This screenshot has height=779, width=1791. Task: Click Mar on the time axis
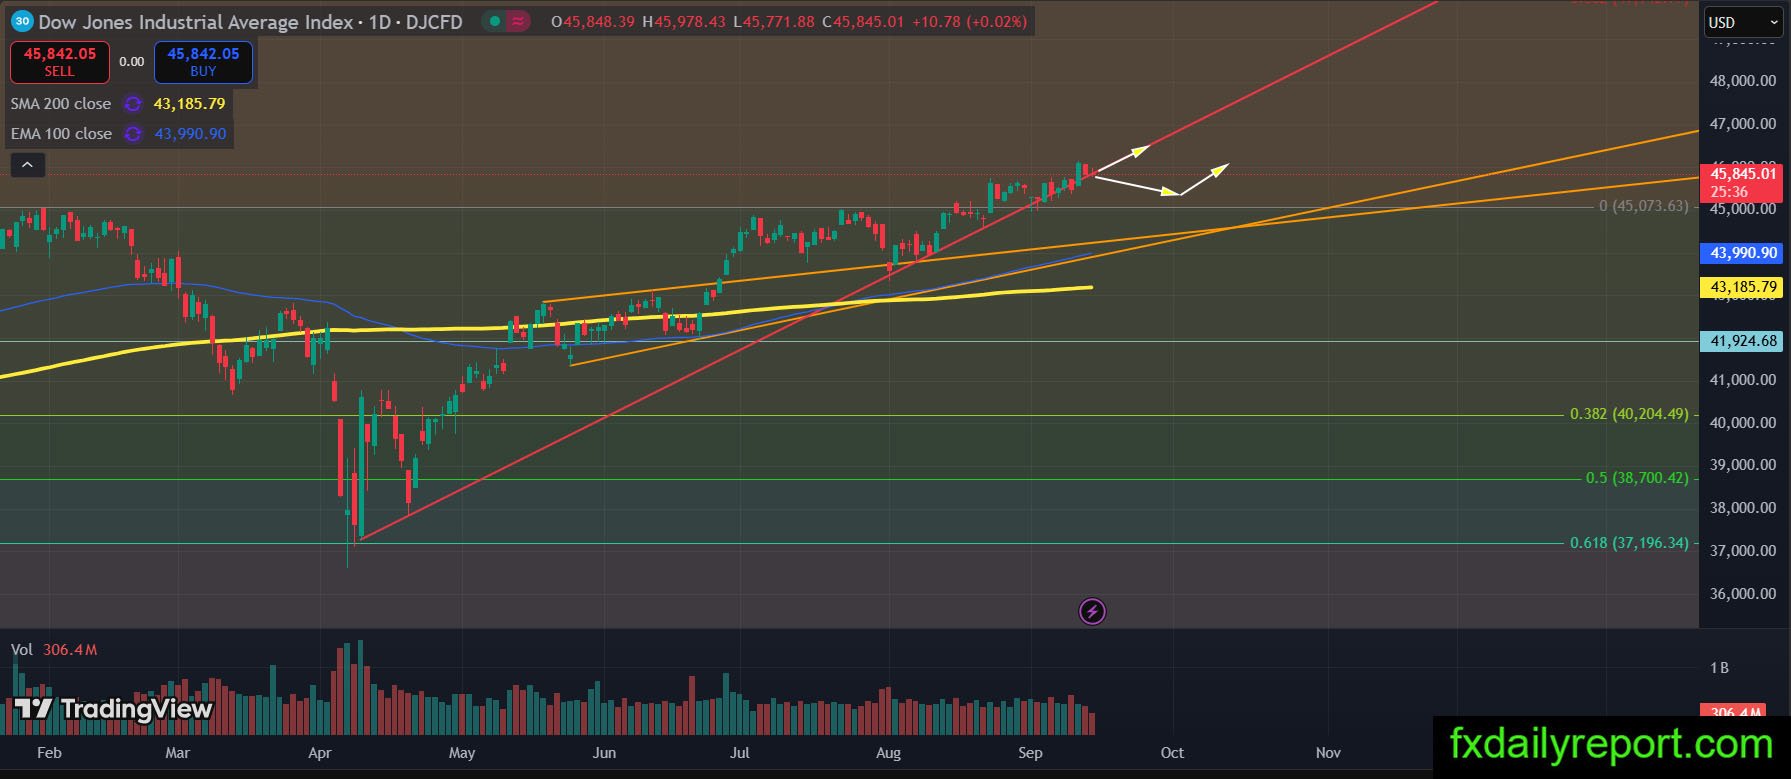pos(178,753)
